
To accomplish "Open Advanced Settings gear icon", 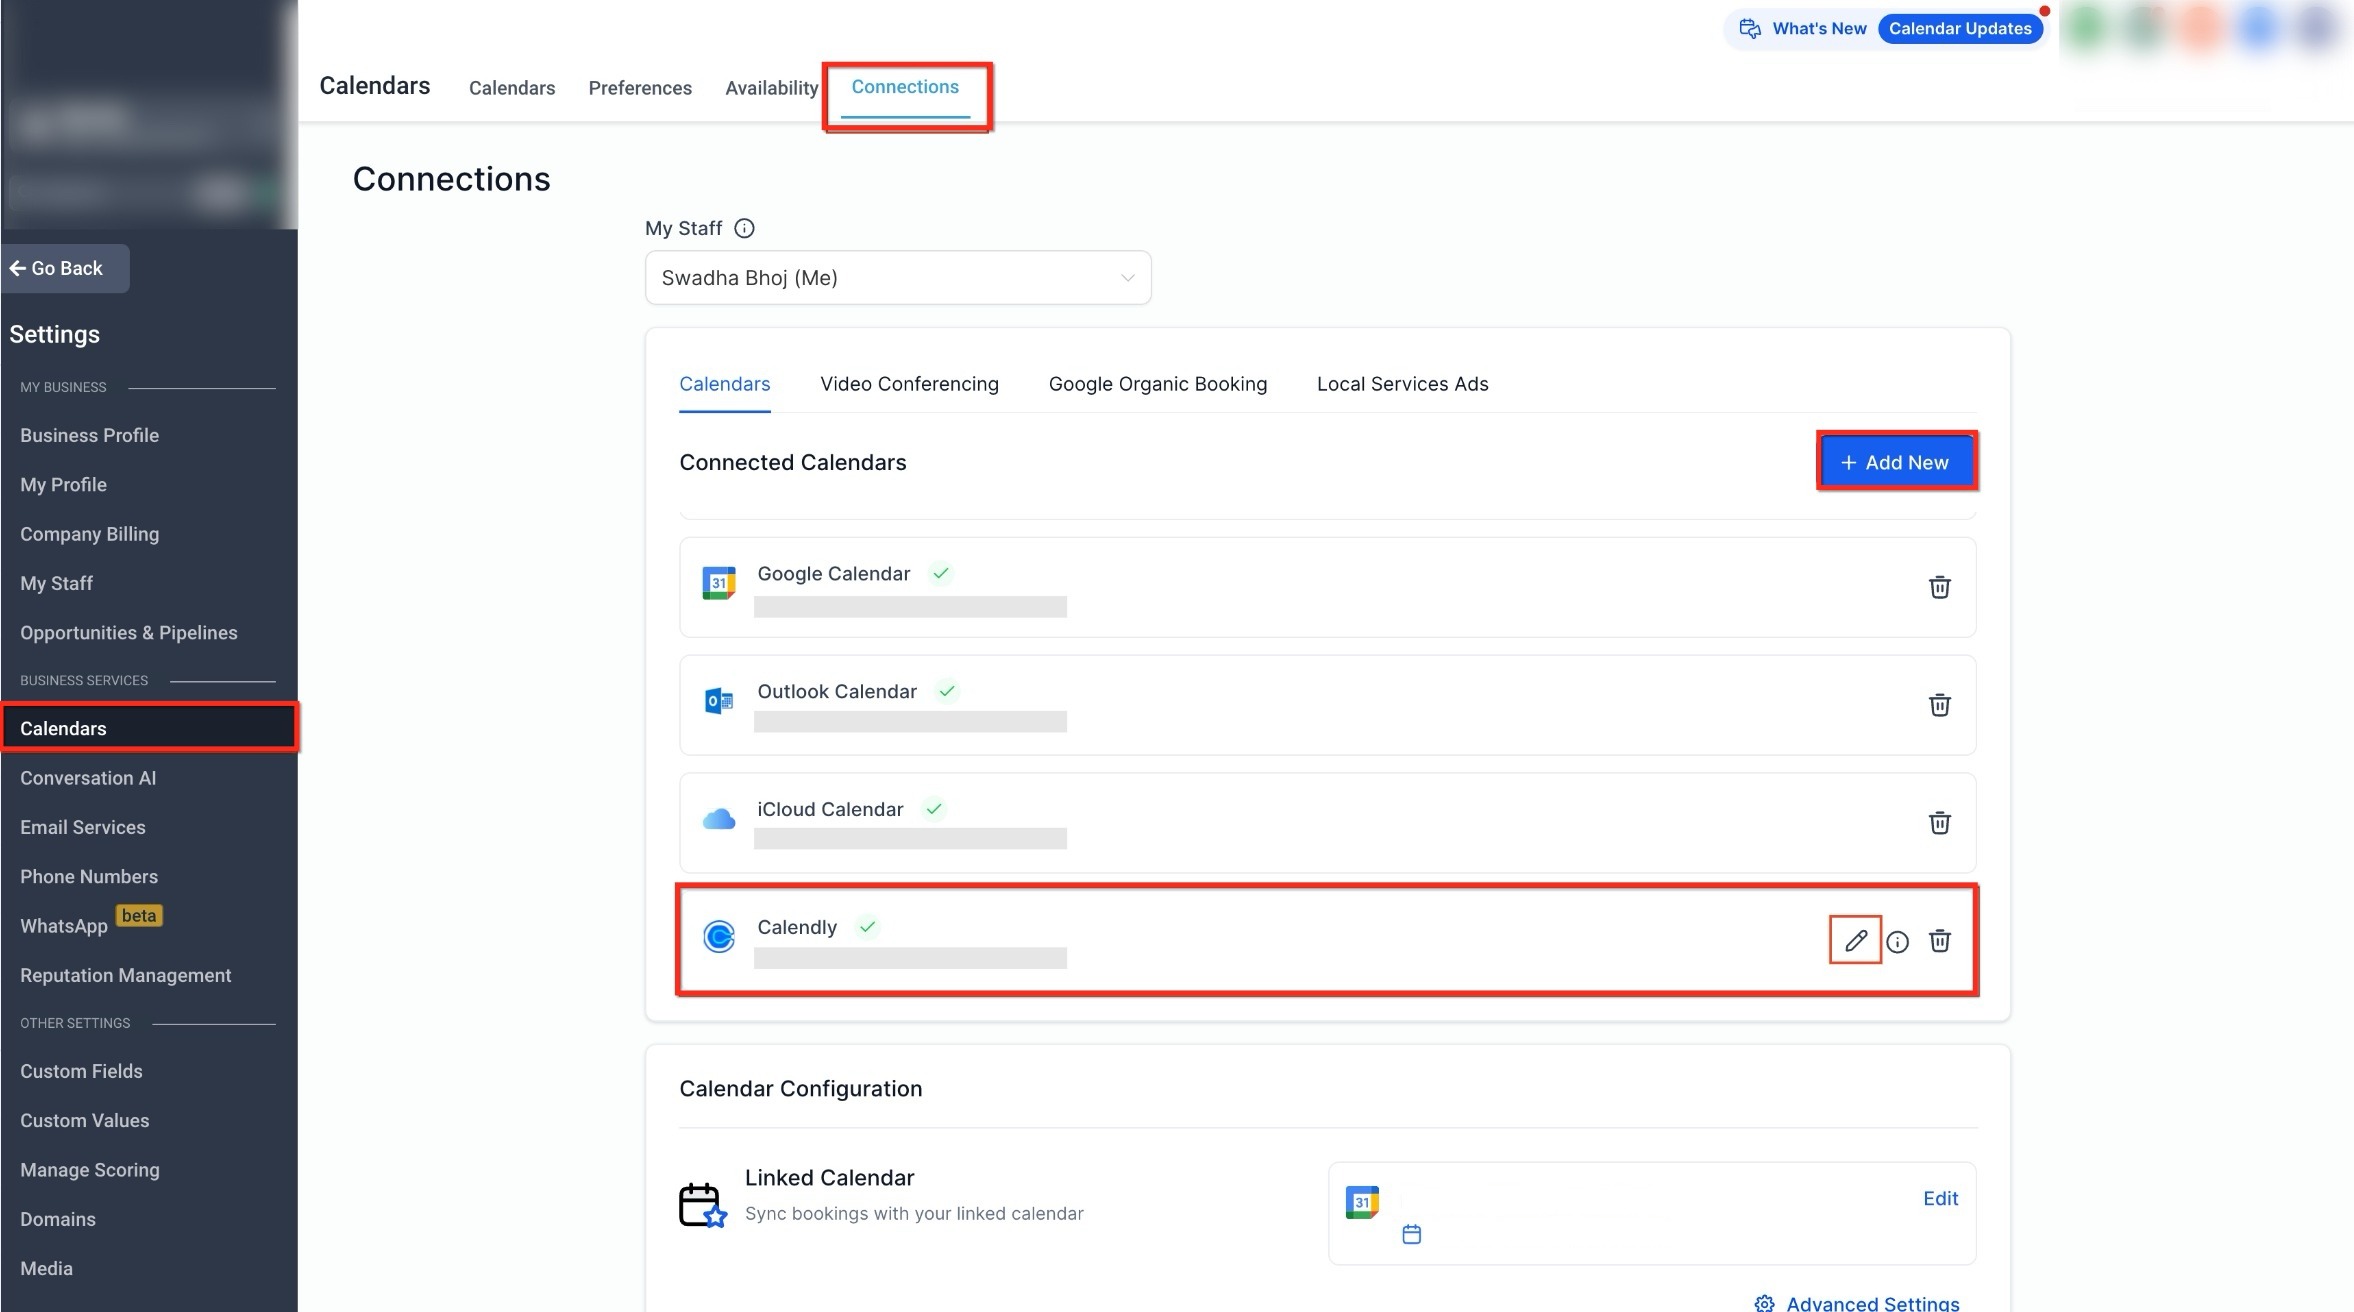I will click(1764, 1303).
